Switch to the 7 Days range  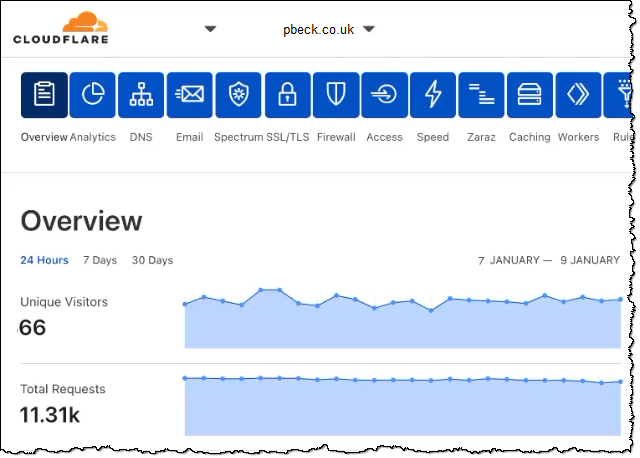click(x=100, y=260)
